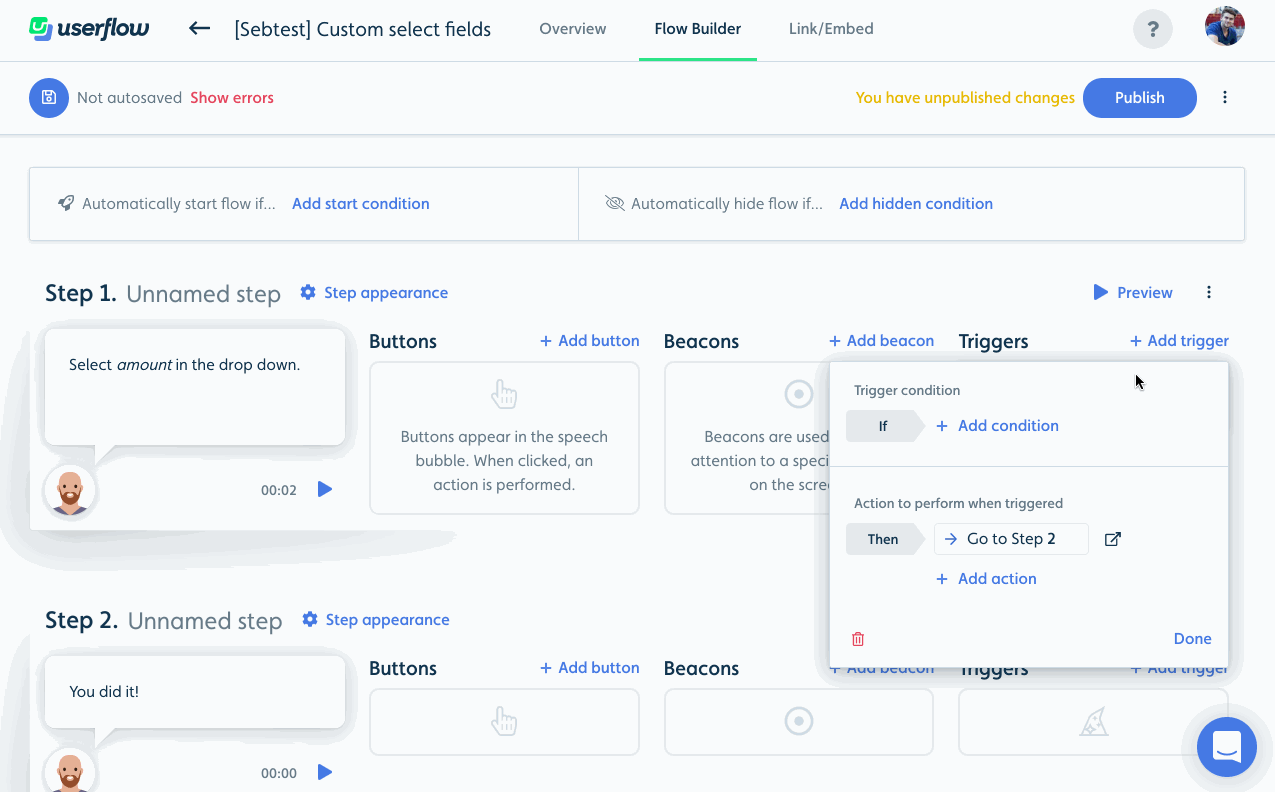Click the Show errors link
The image size is (1275, 792).
click(x=232, y=98)
